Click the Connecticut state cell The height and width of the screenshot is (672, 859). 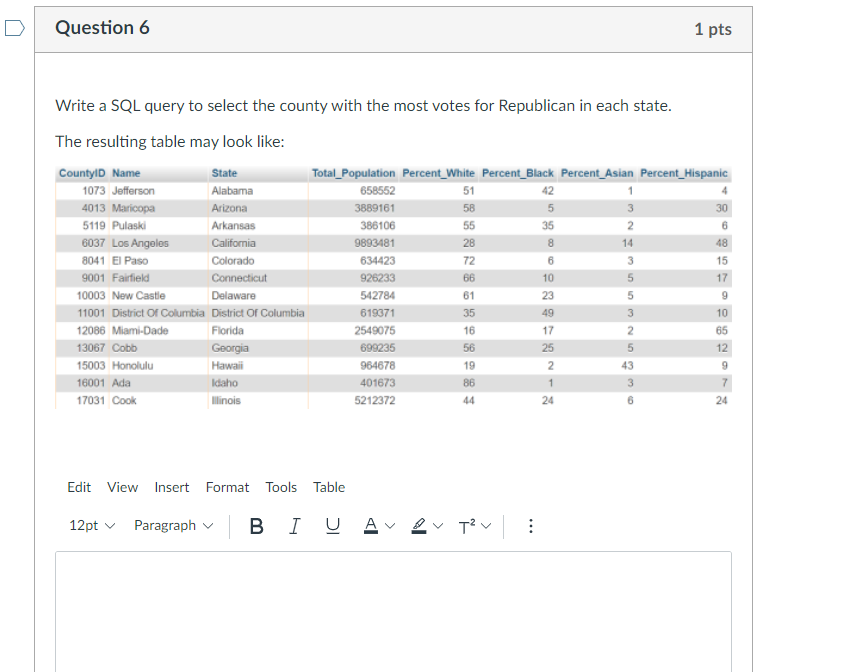[x=239, y=278]
